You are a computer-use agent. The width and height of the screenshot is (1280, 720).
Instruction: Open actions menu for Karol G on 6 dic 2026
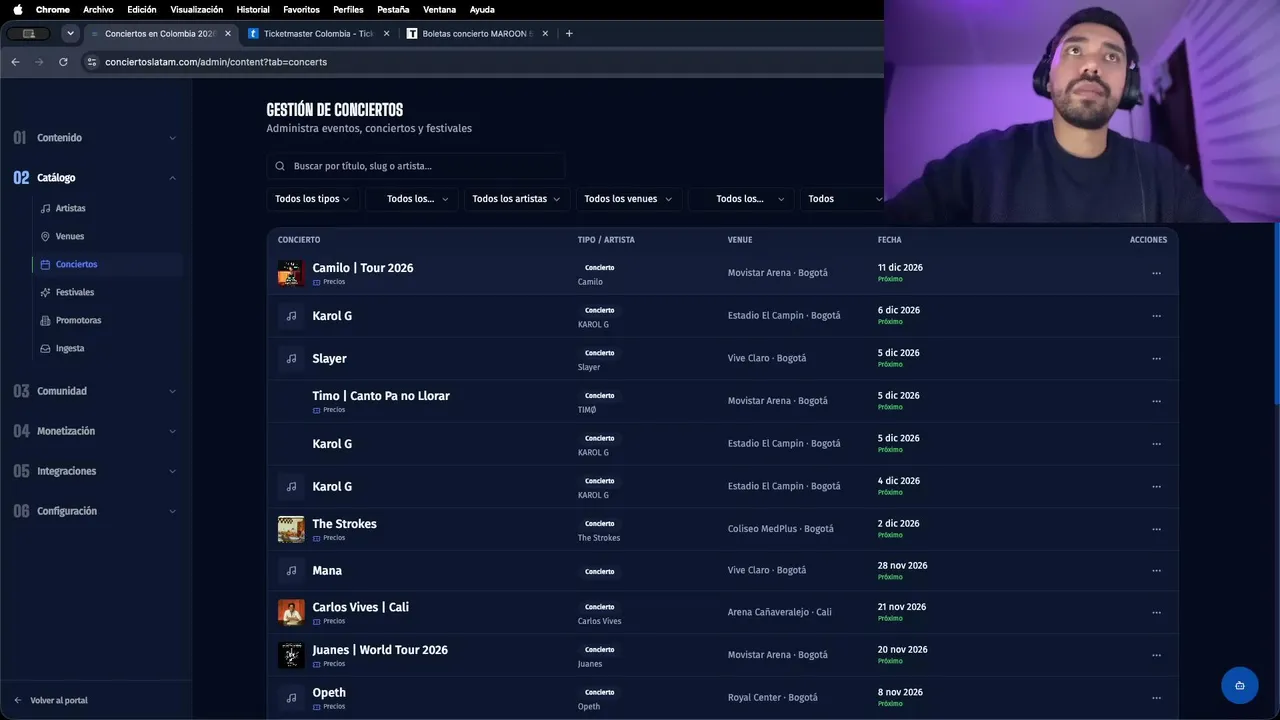[x=1156, y=316]
